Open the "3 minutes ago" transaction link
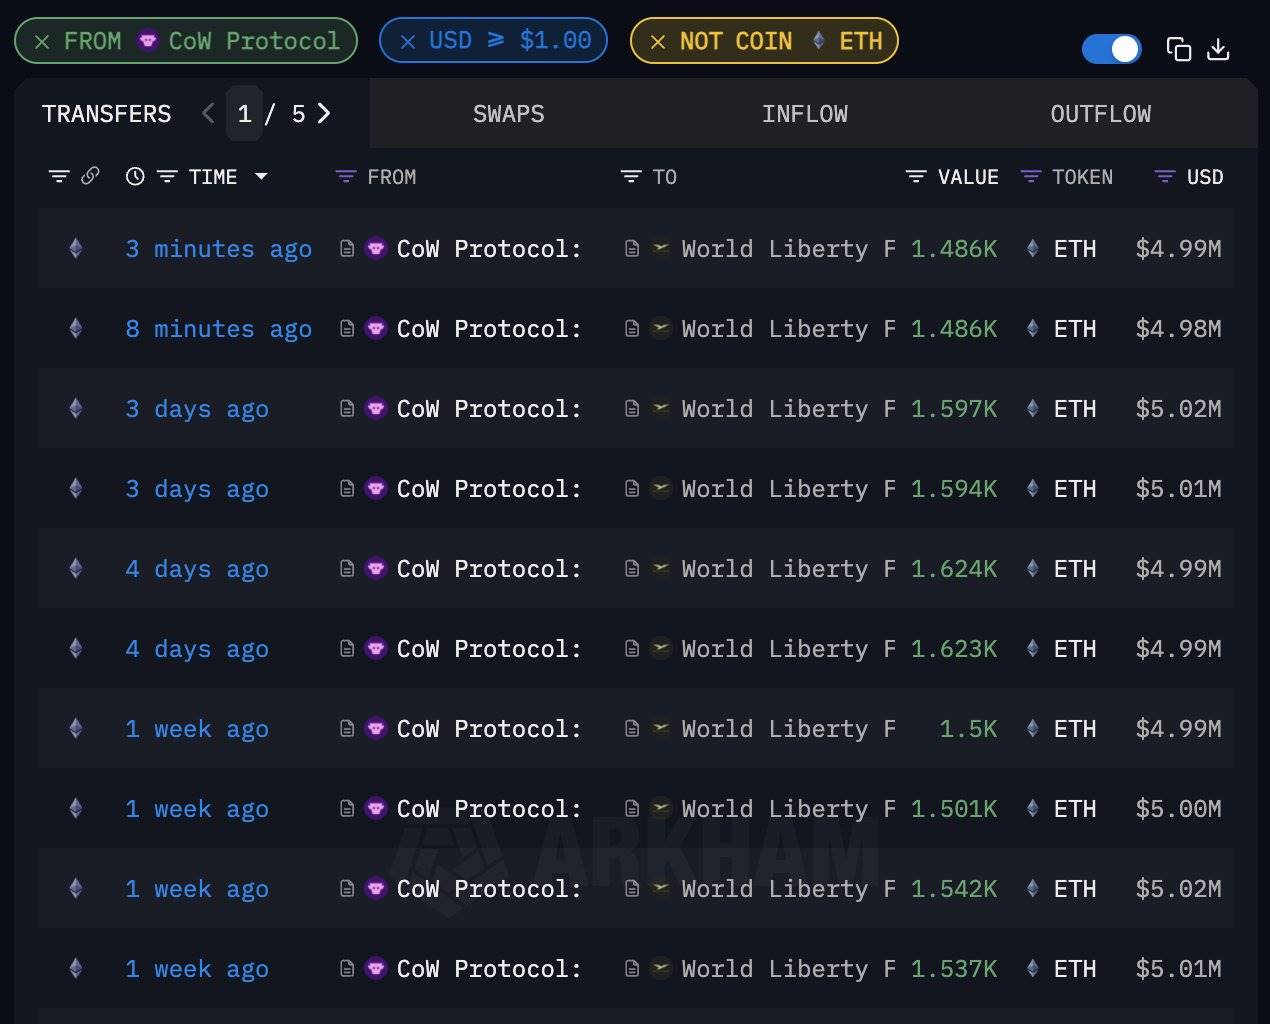The width and height of the screenshot is (1270, 1024). [x=218, y=249]
